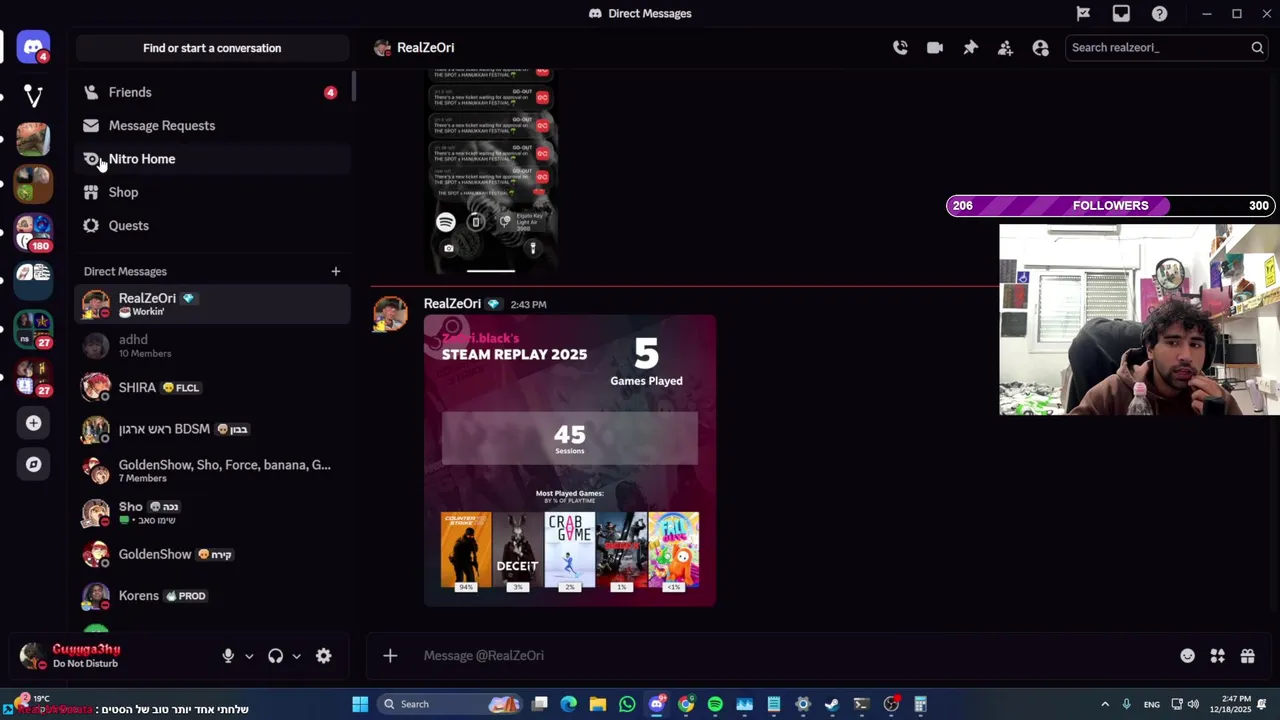This screenshot has height=720, width=1280.
Task: Start a video call with RealZeOri
Action: (x=935, y=47)
